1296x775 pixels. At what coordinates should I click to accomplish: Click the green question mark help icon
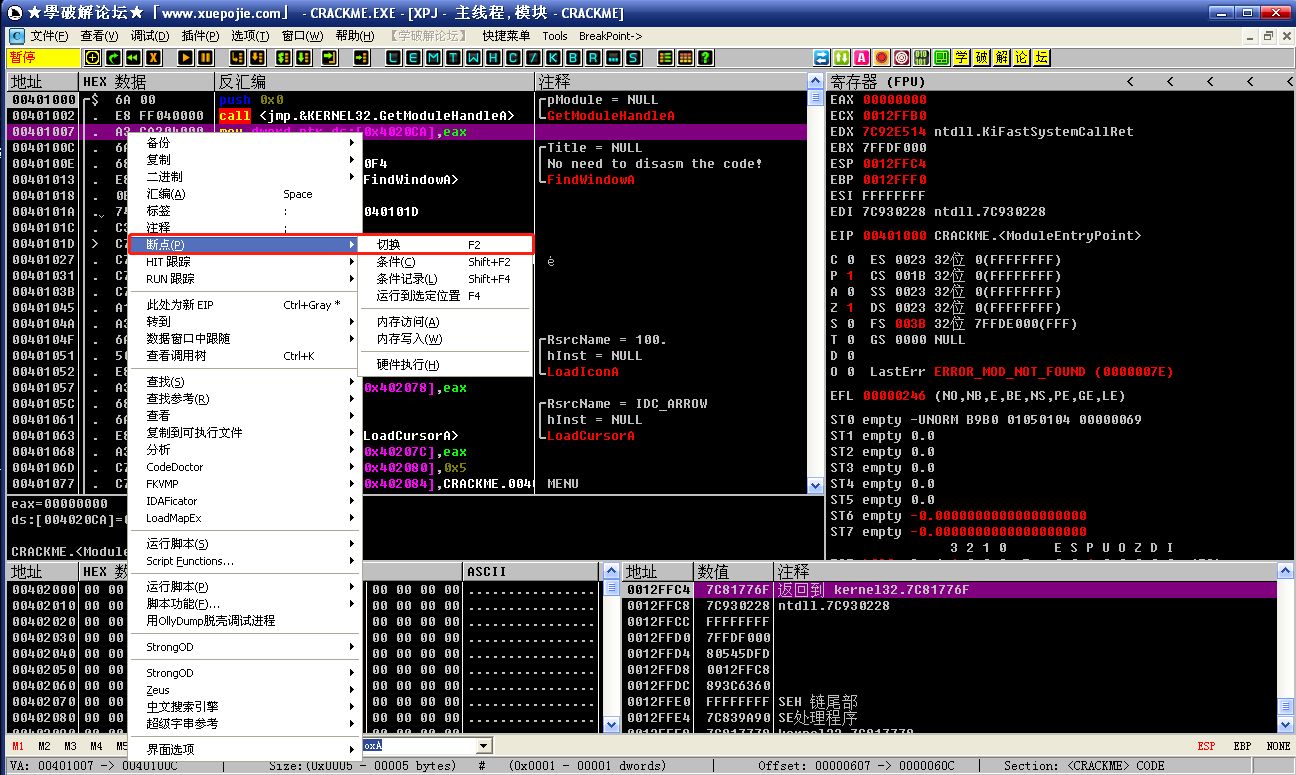click(x=705, y=58)
